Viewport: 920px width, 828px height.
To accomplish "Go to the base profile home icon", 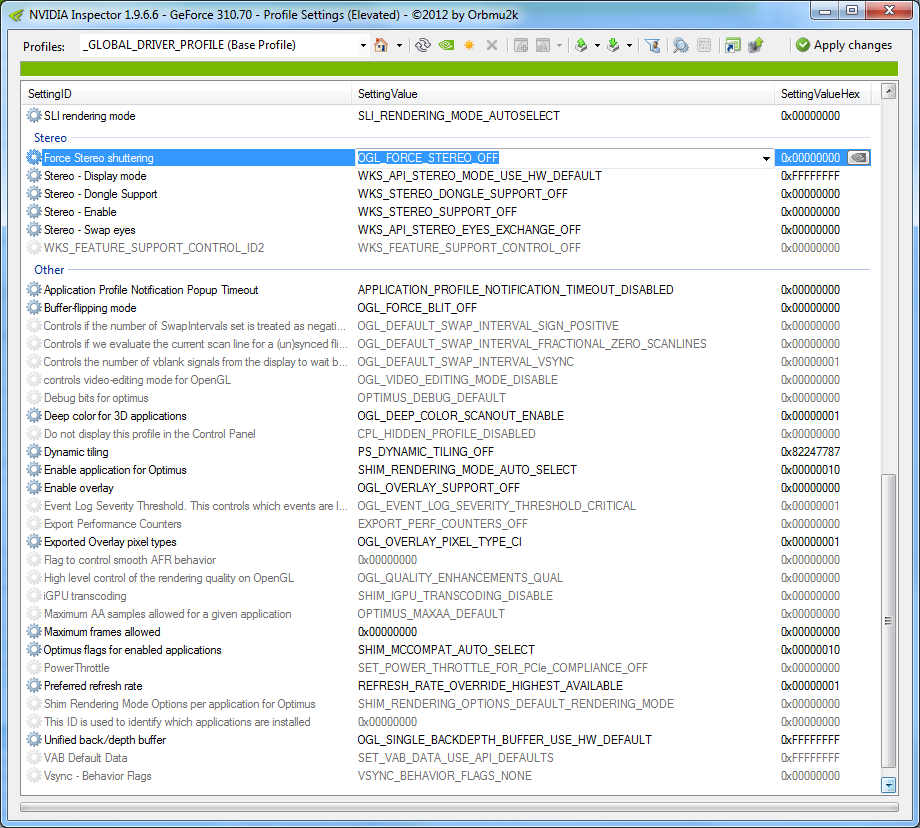I will 381,45.
